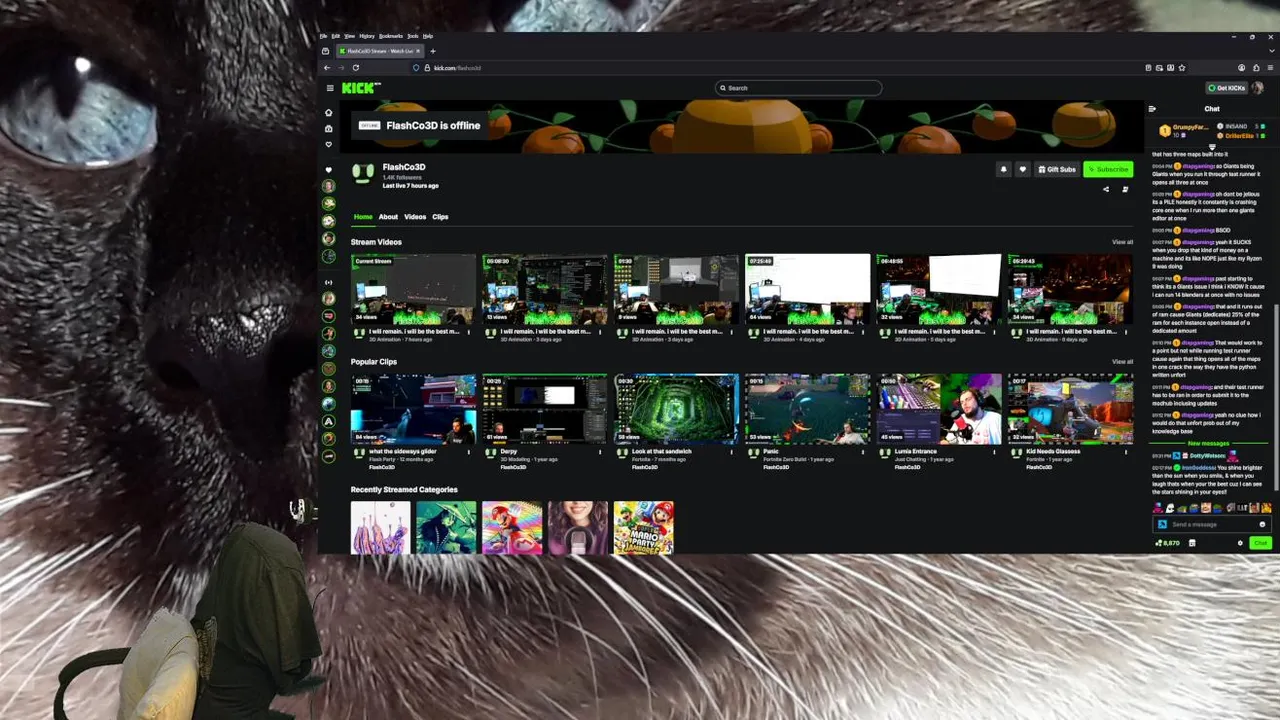
Task: Click the FlashCo3D channel avatar
Action: 363,173
